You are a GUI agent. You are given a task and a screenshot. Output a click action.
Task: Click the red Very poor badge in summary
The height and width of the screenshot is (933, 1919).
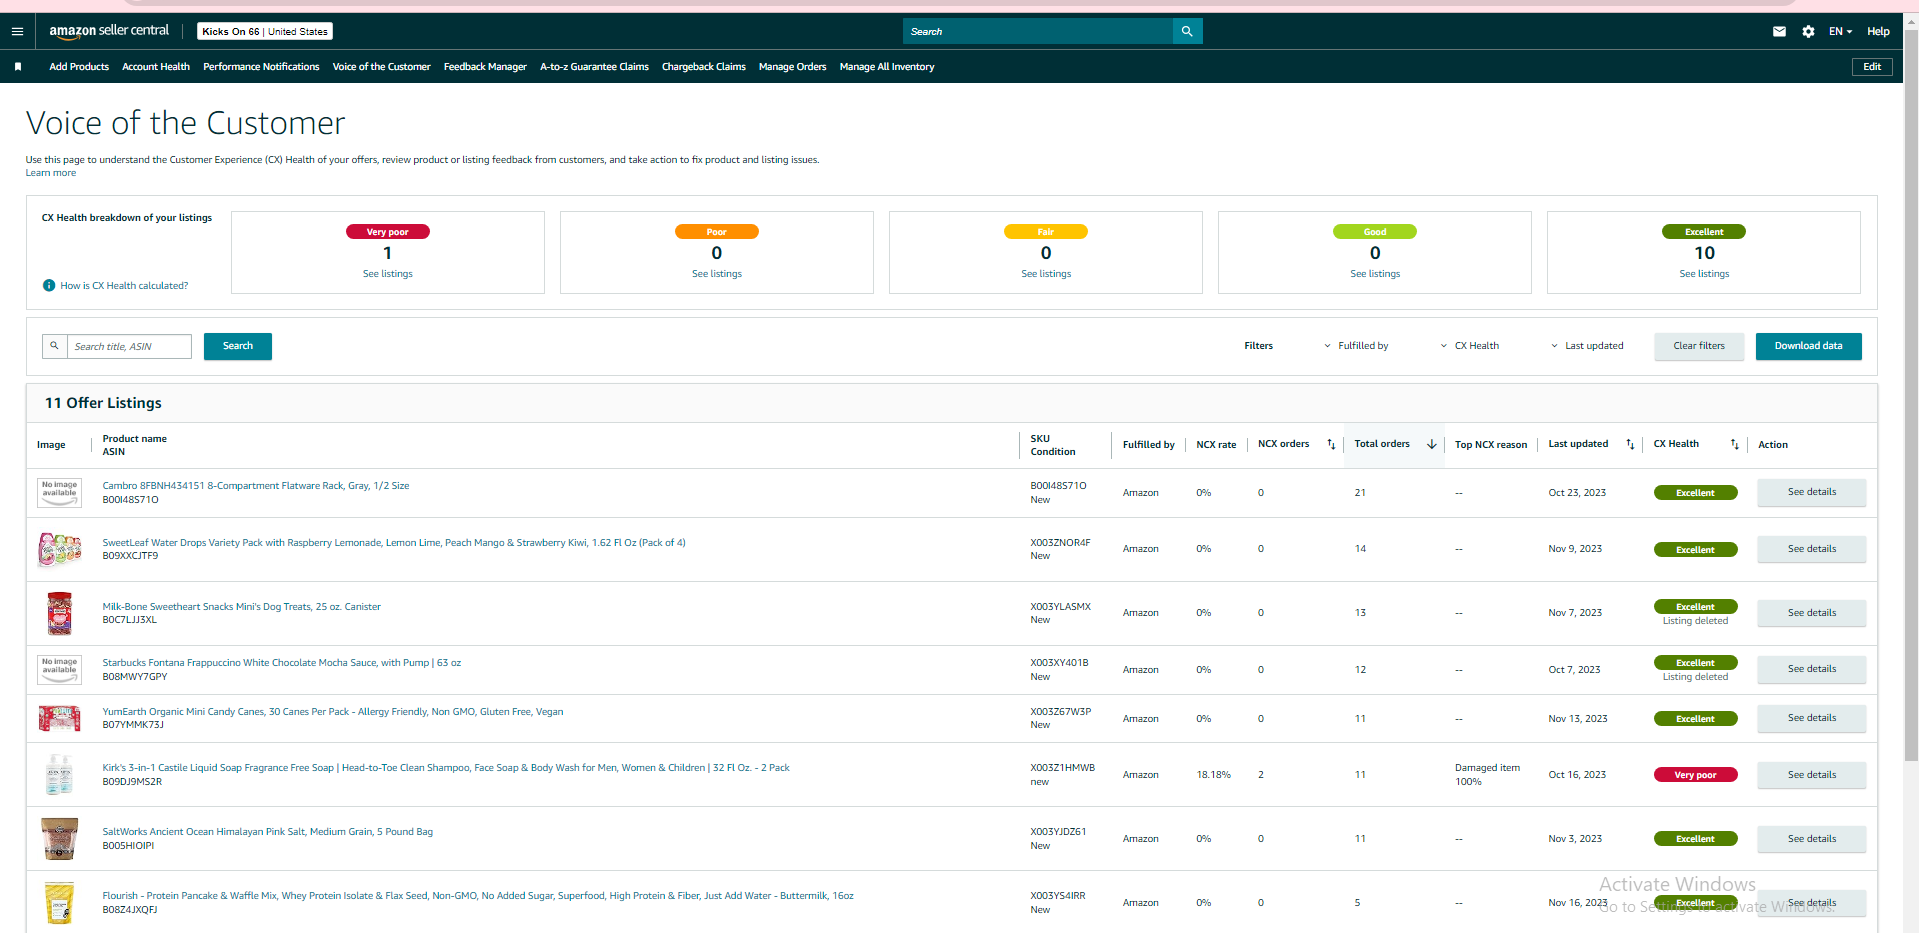388,232
